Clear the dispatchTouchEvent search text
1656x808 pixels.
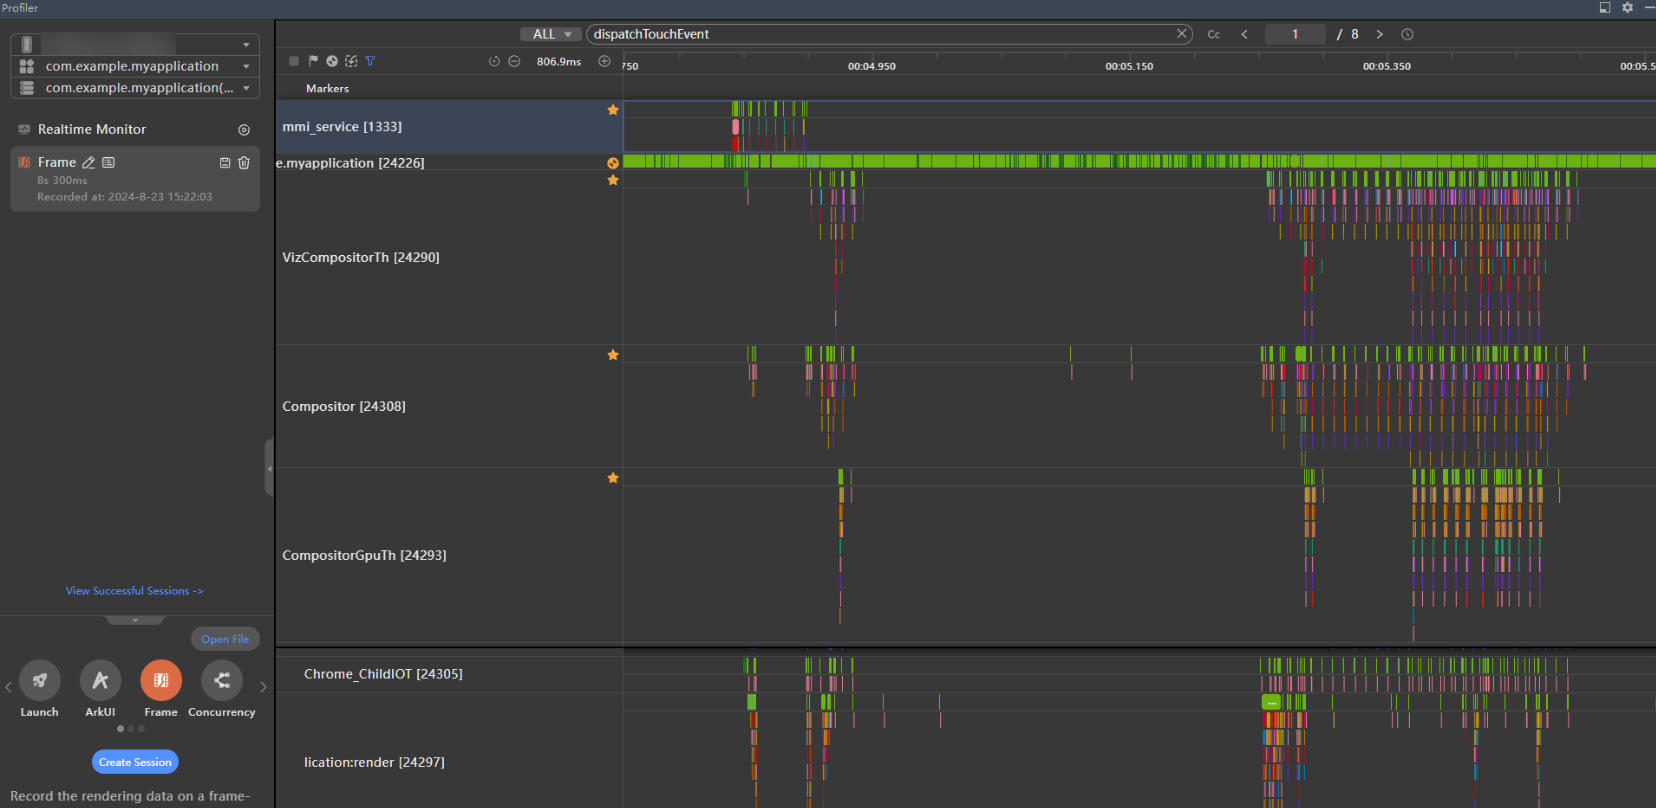pos(1182,34)
